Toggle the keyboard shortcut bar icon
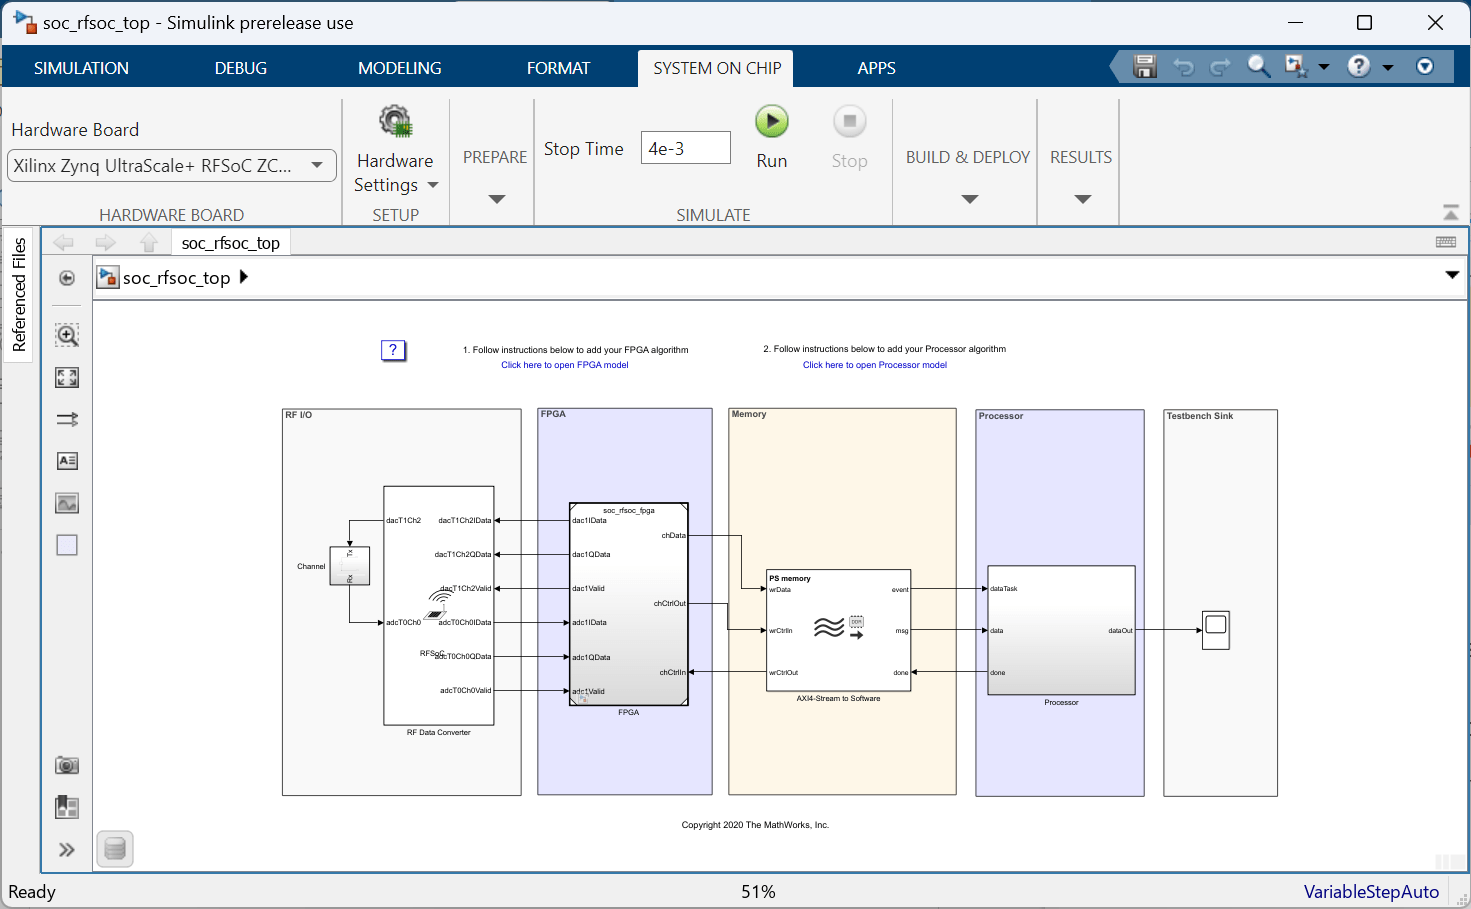Image resolution: width=1471 pixels, height=909 pixels. point(1444,241)
